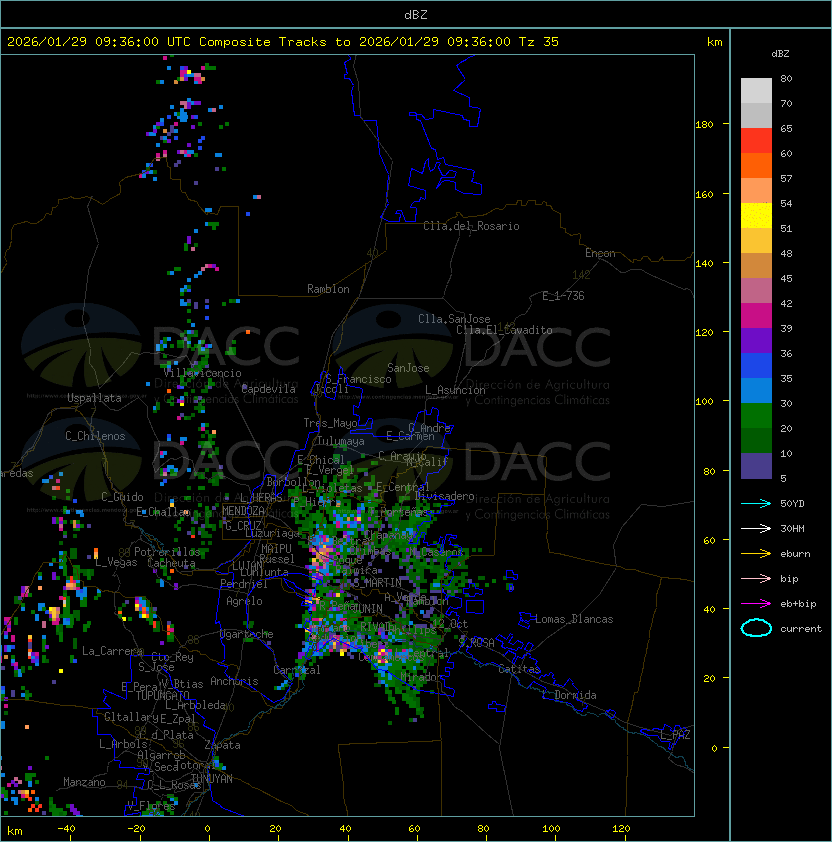Click the 'Composite Tracks' header text
832x842 pixels.
tap(263, 42)
